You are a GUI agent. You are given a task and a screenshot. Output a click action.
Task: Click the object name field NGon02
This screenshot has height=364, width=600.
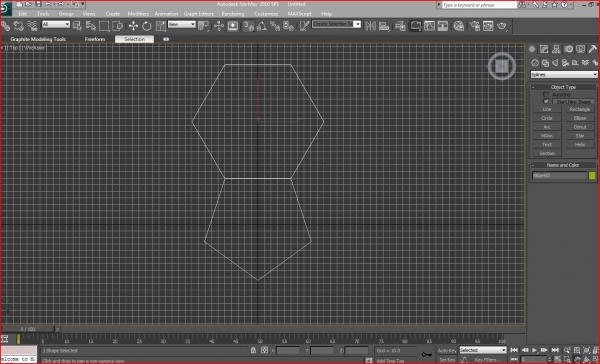pos(559,176)
